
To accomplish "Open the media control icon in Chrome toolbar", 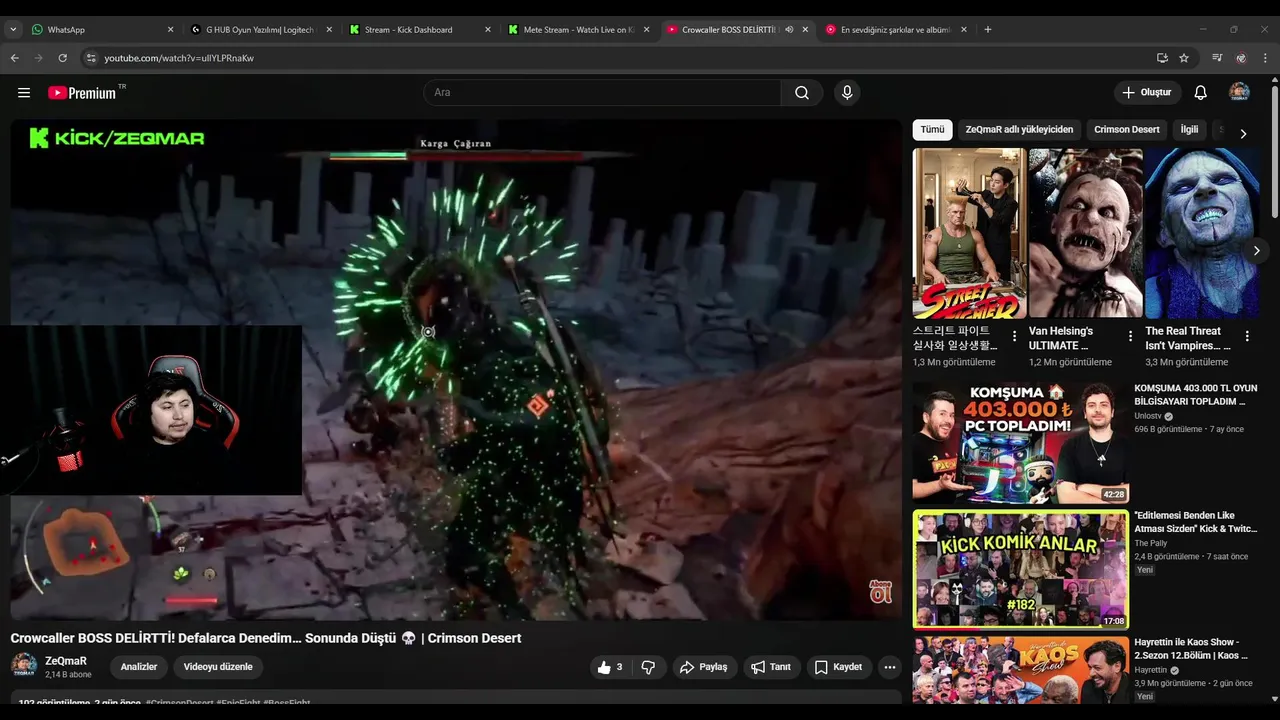I will pos(1217,58).
